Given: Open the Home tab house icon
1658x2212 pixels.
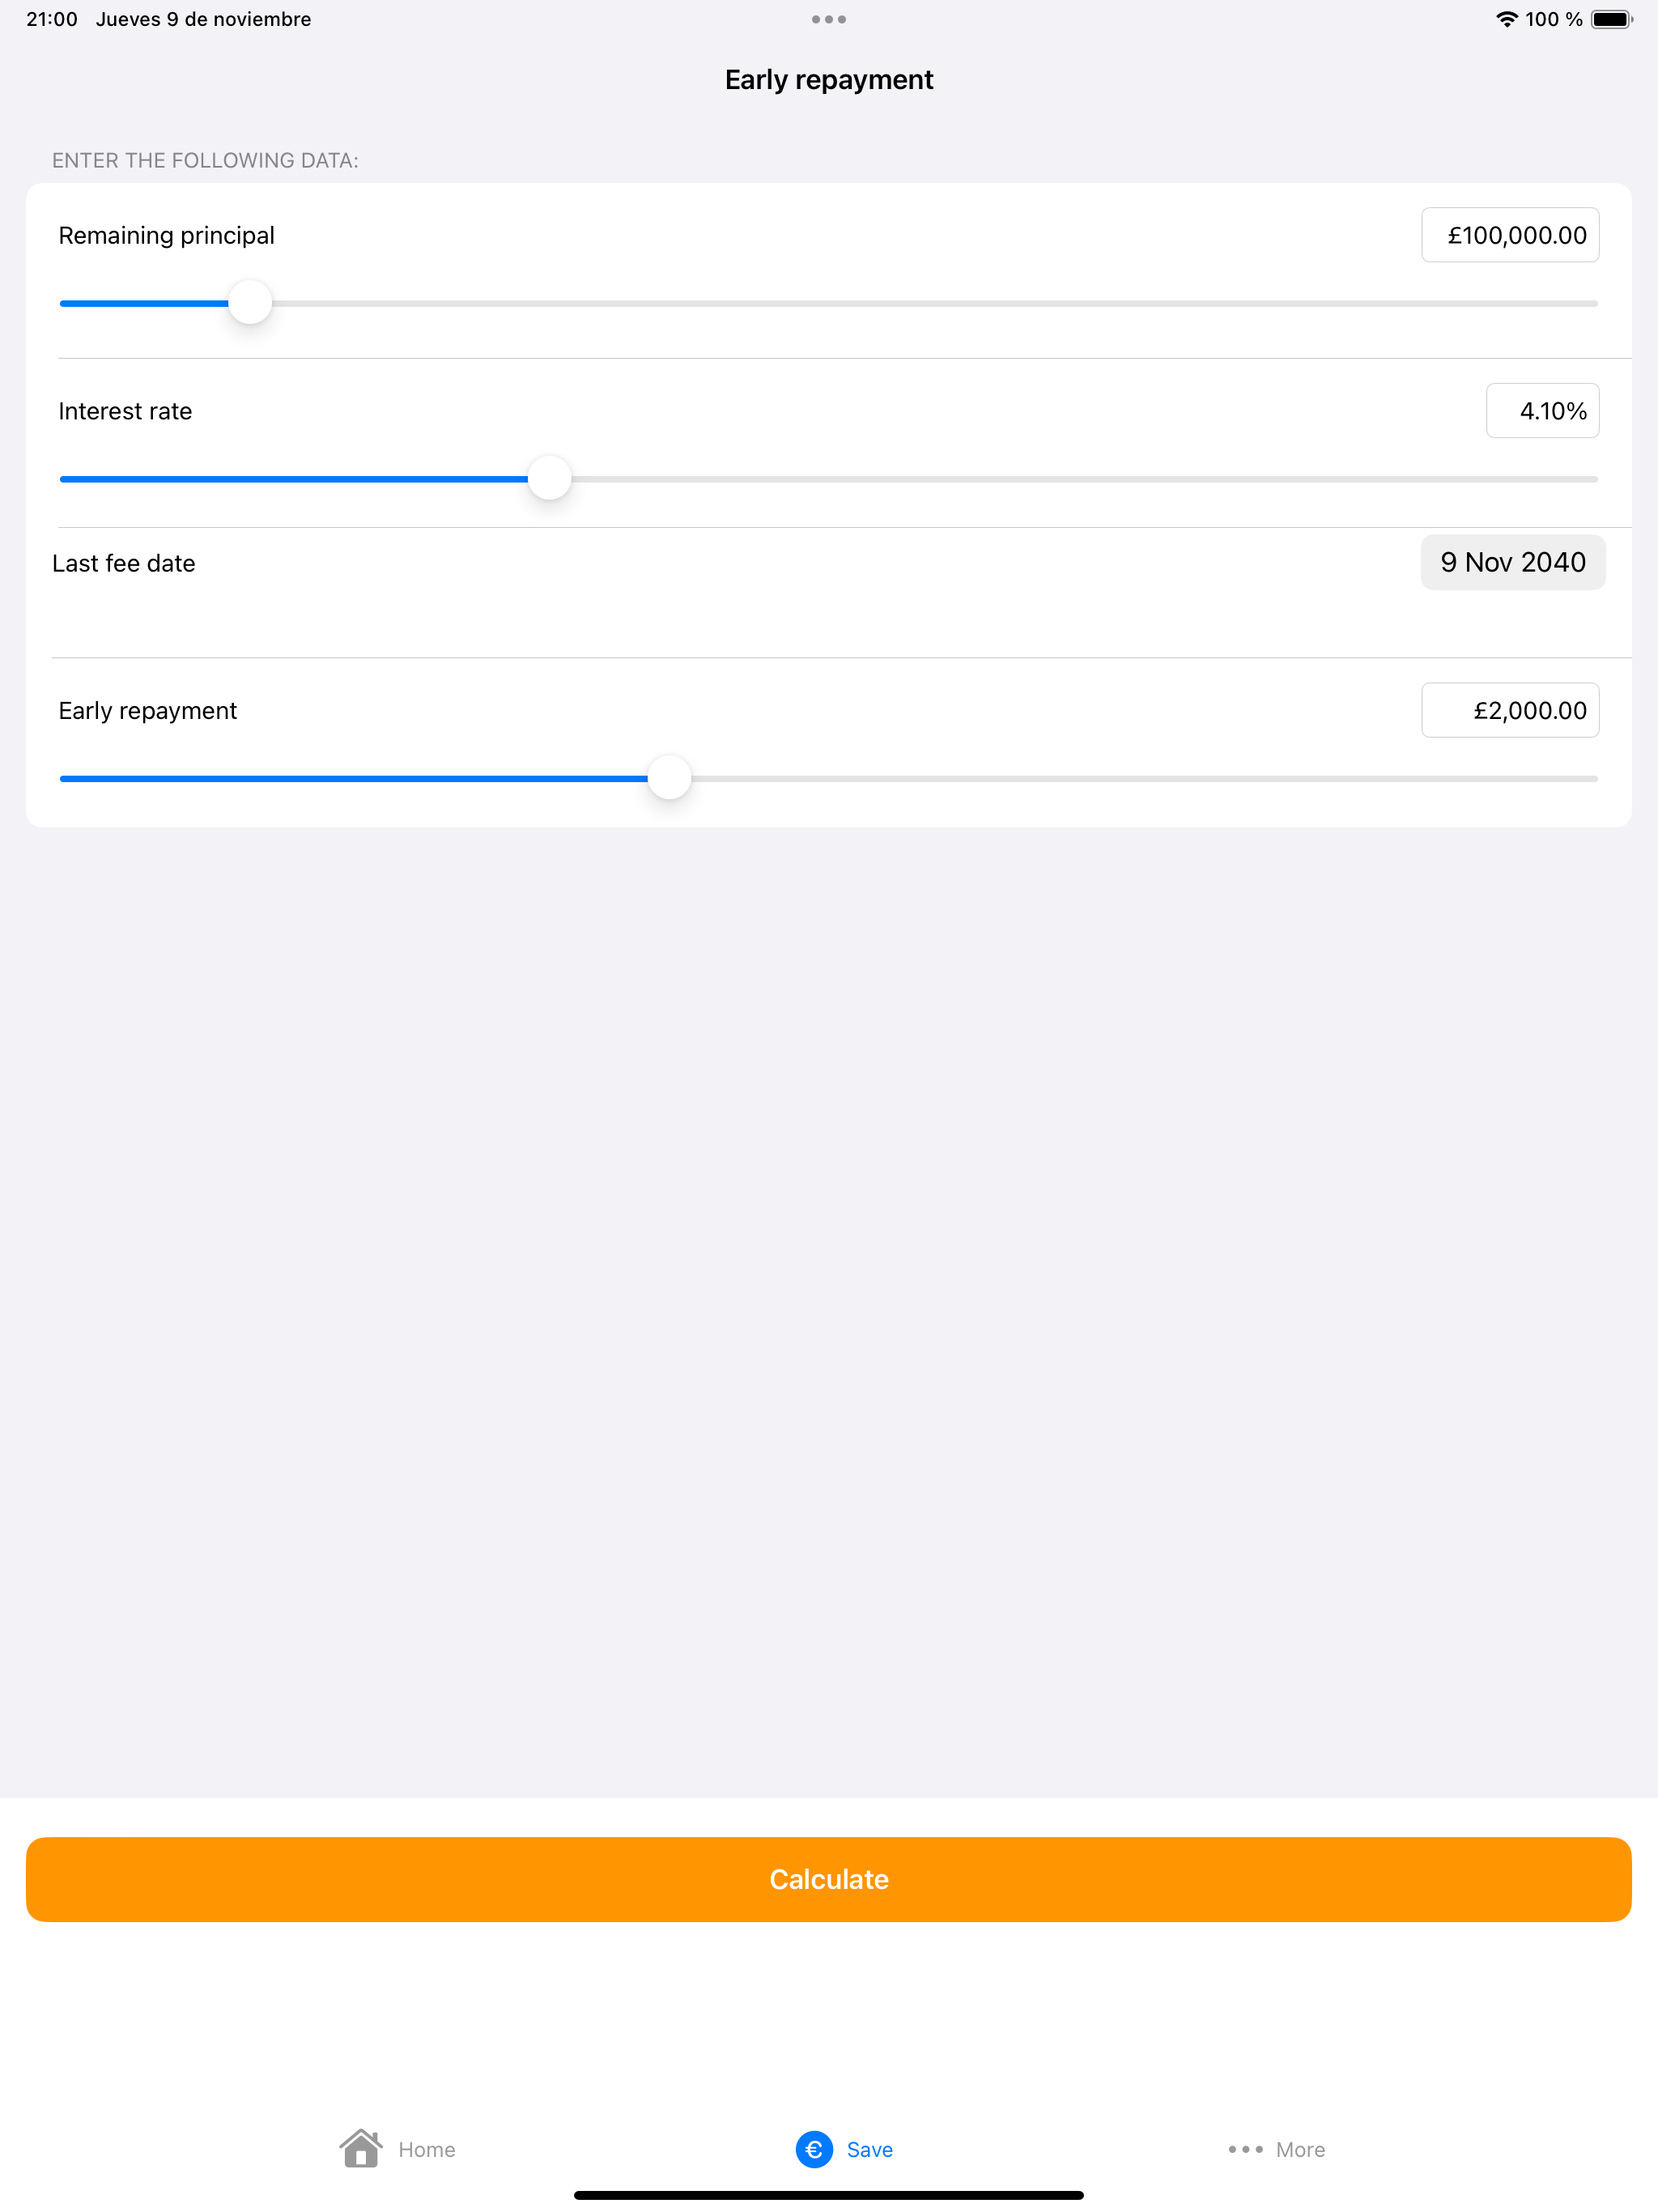Looking at the screenshot, I should point(361,2148).
